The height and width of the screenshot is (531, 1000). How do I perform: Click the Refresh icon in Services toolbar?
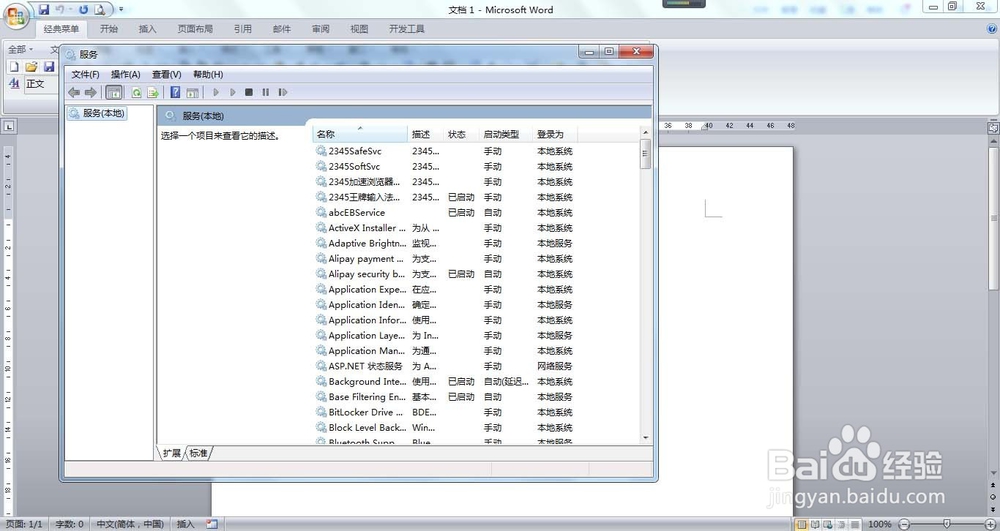tap(136, 92)
